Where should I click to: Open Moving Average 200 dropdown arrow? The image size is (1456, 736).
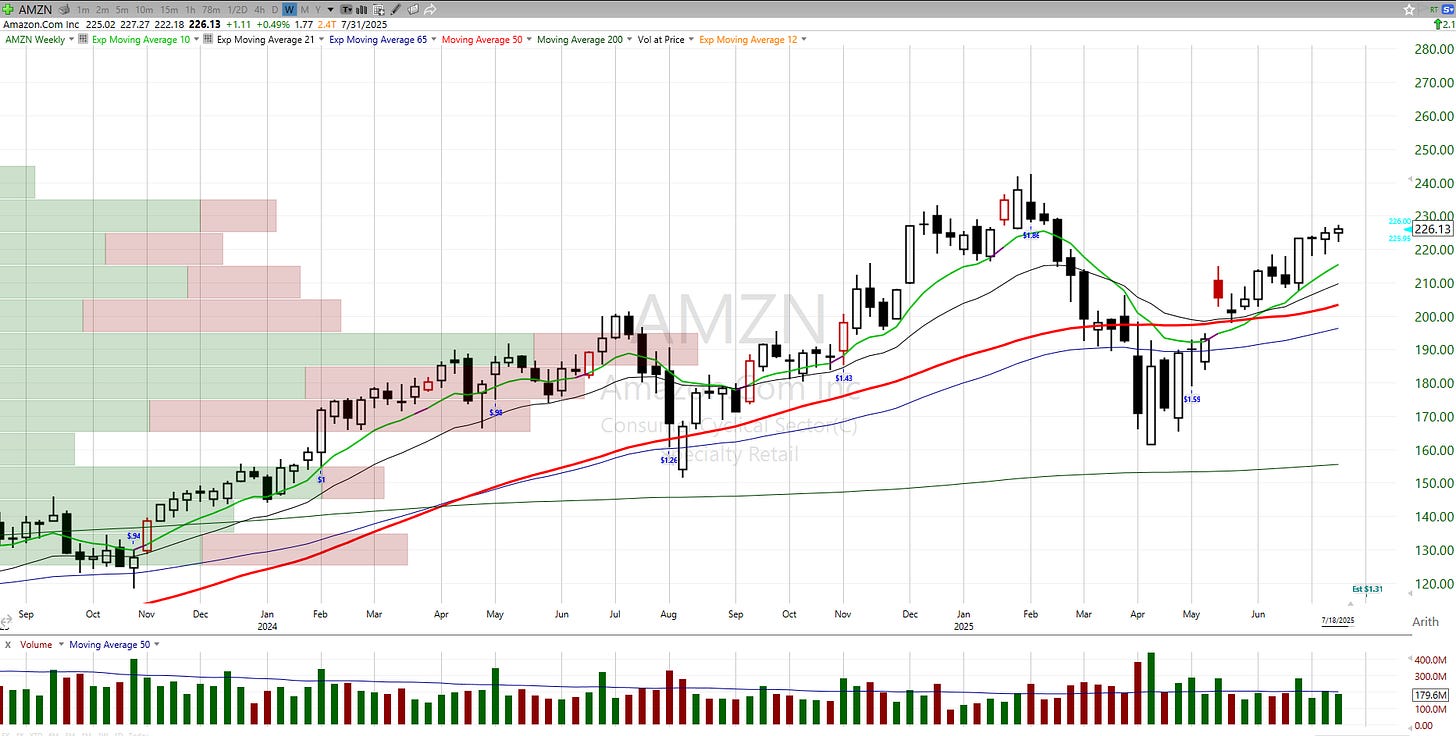(x=629, y=39)
